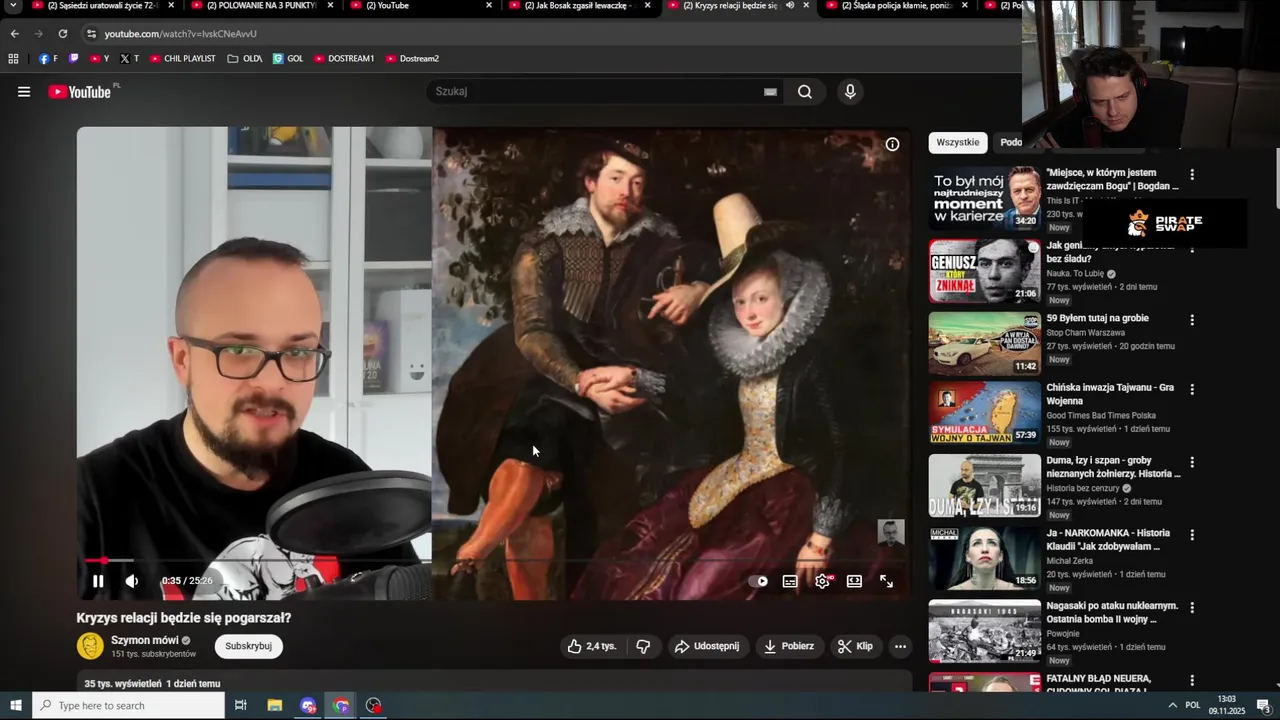Reload the current page

coord(63,34)
